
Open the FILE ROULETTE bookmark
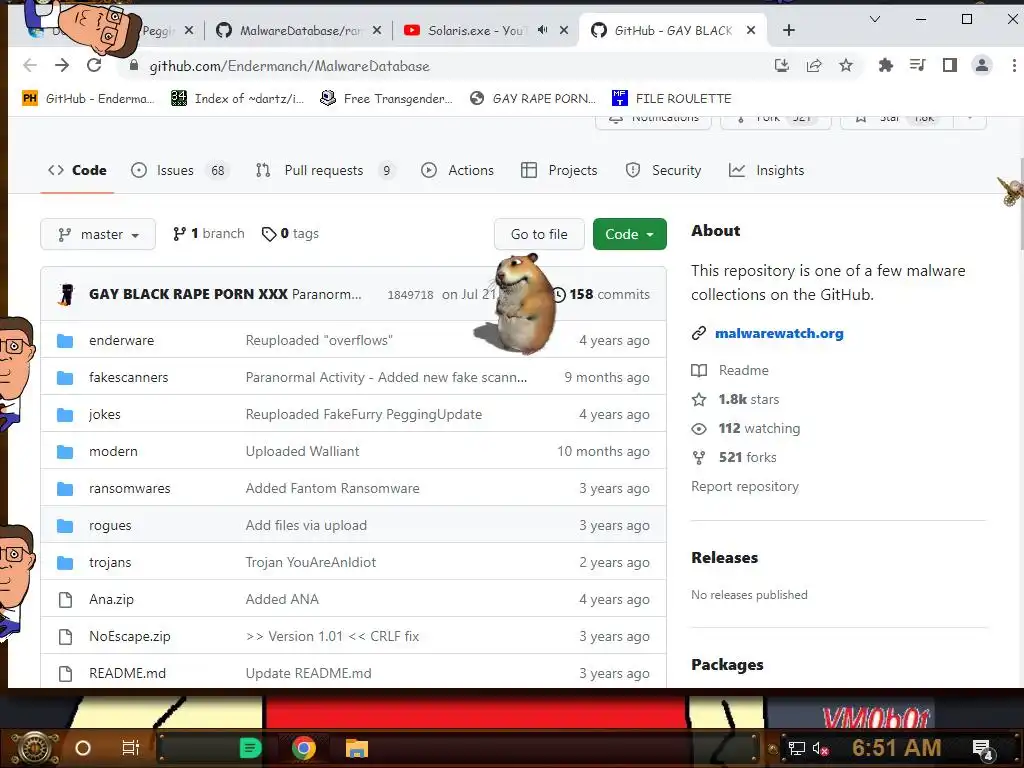(x=672, y=99)
